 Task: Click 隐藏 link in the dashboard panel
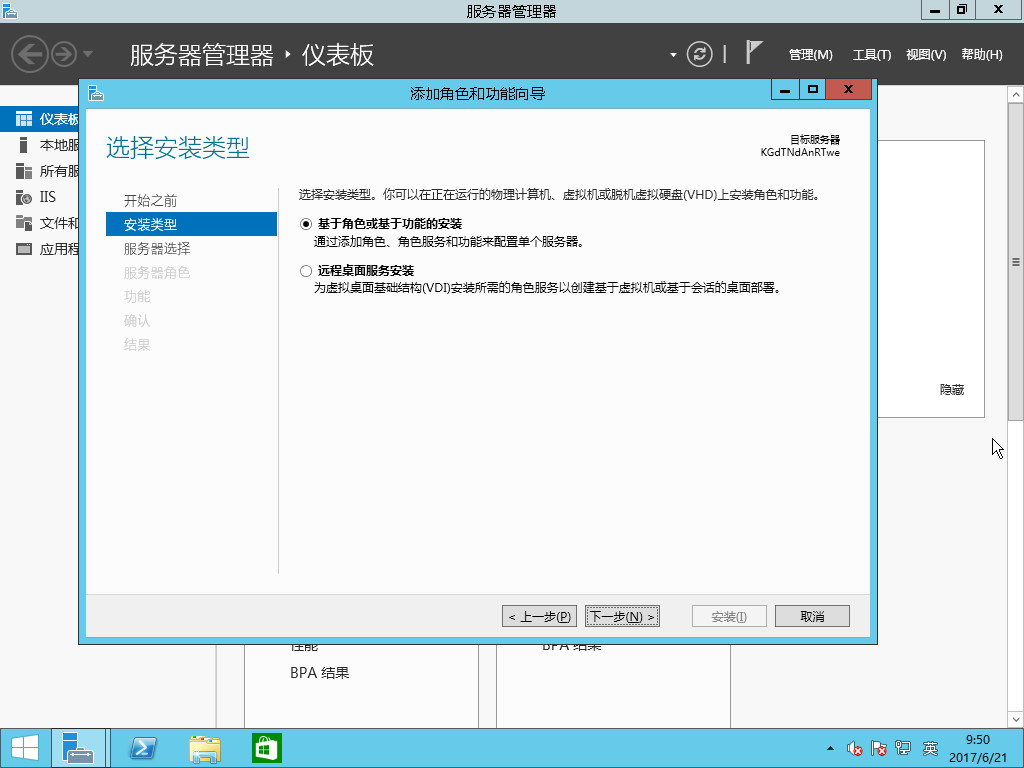click(952, 390)
